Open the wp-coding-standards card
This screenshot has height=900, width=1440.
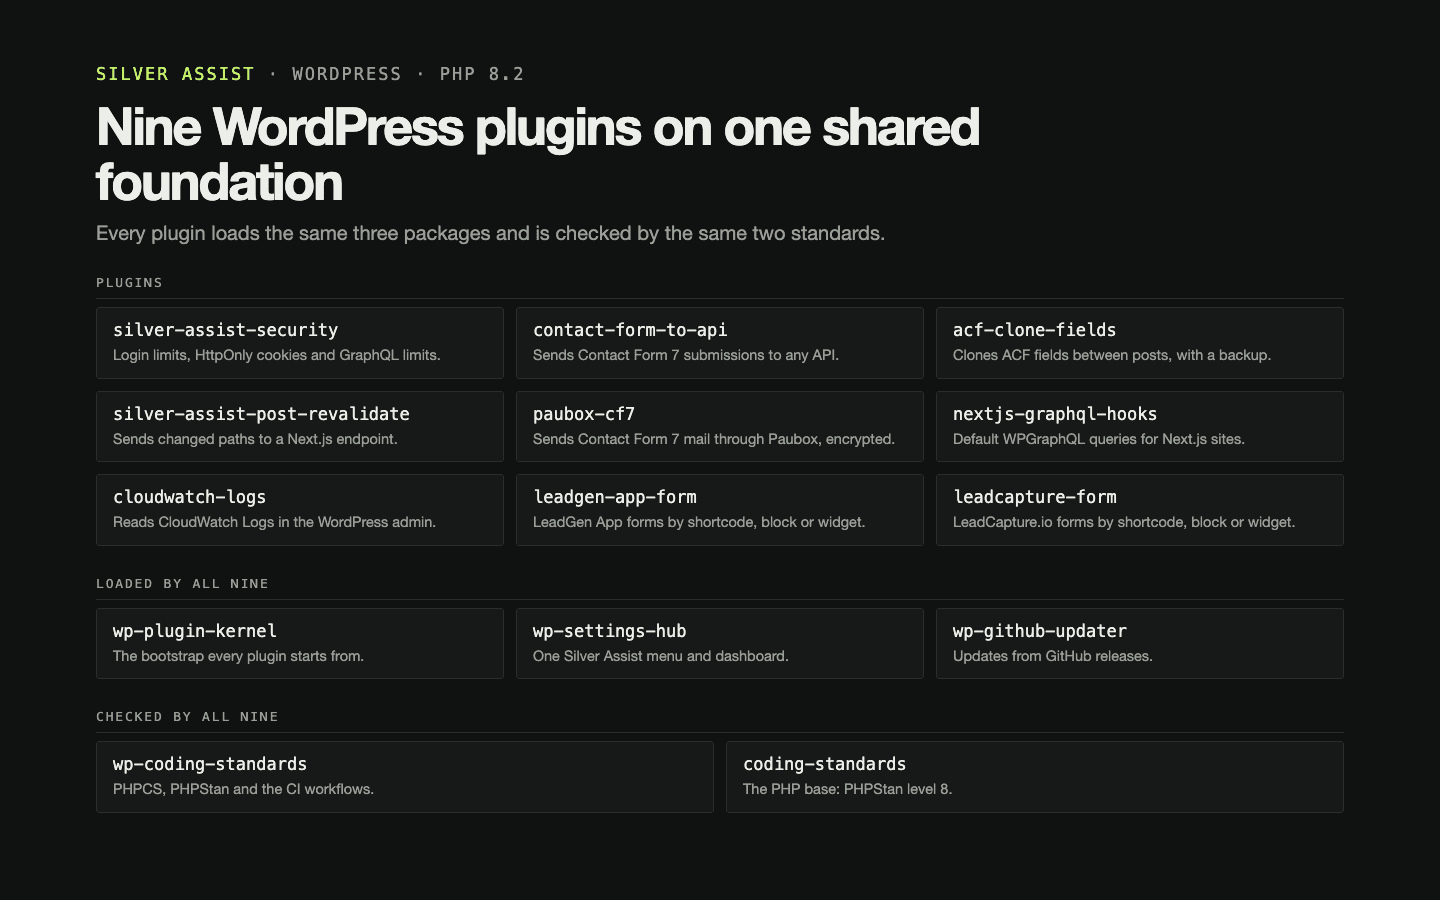click(405, 777)
